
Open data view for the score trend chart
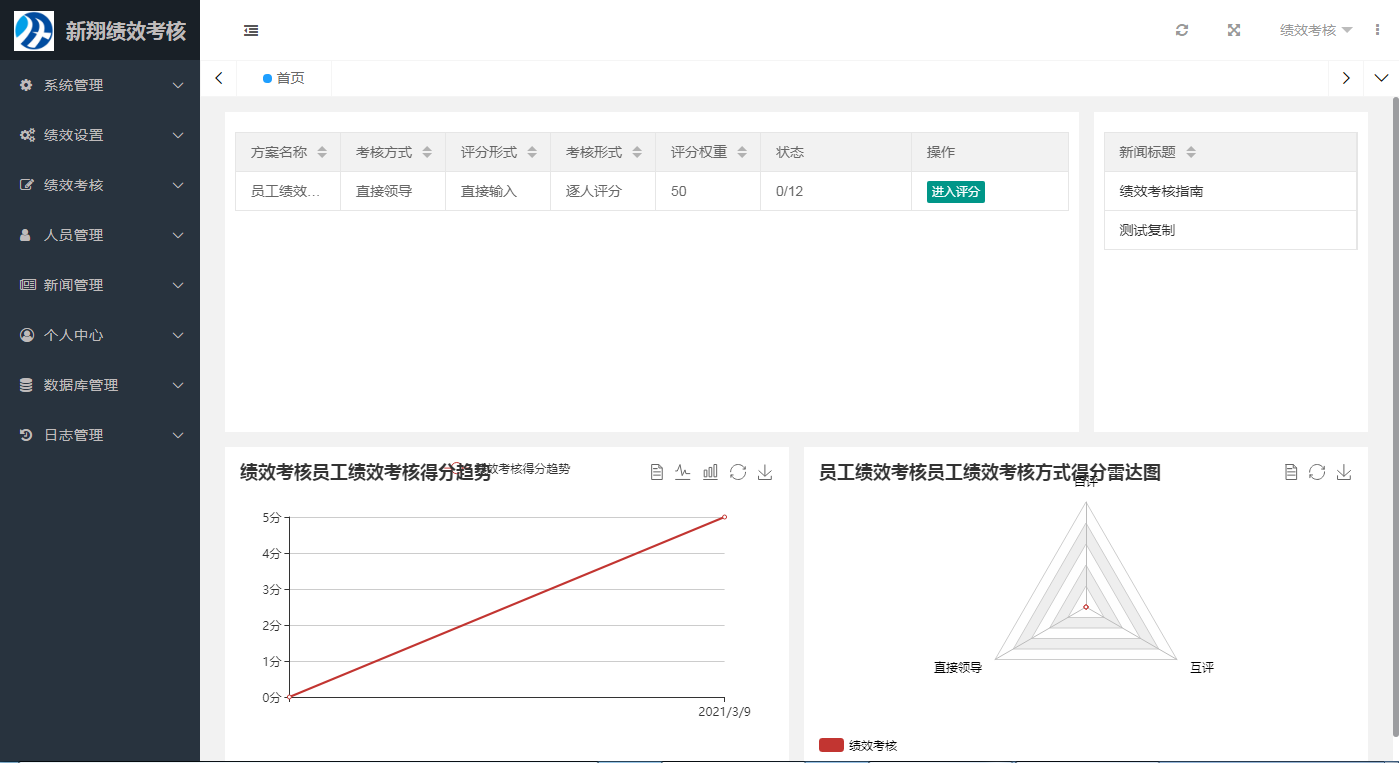coord(655,472)
